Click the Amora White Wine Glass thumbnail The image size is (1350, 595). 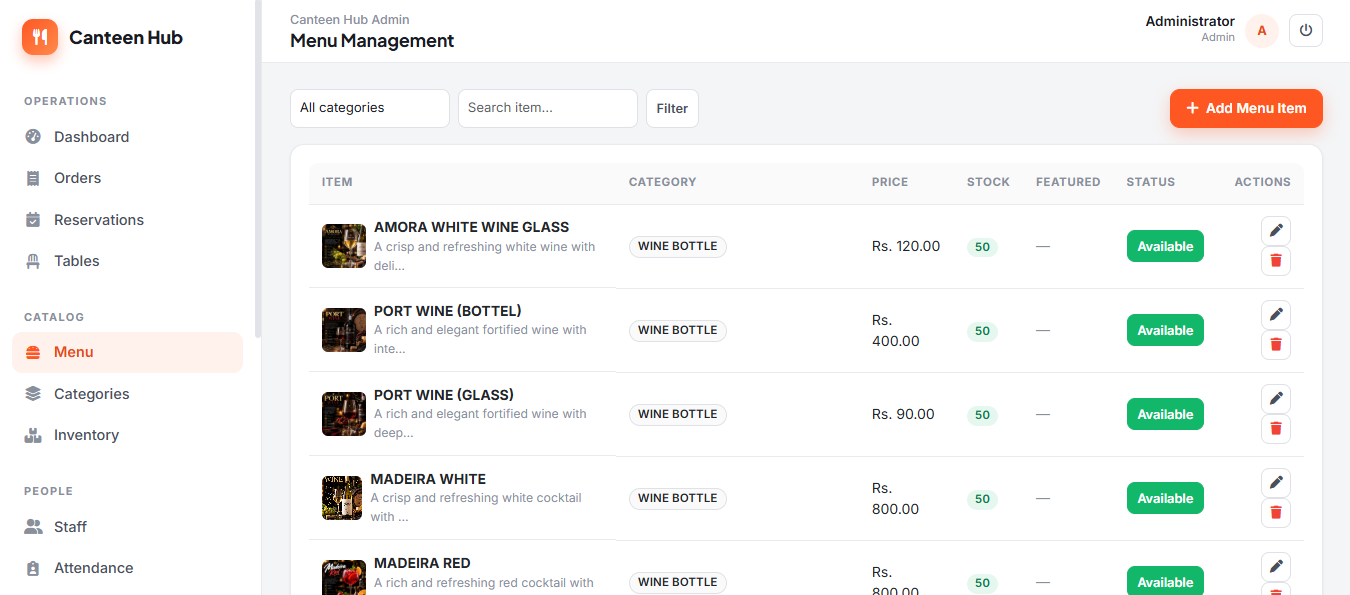[x=344, y=246]
